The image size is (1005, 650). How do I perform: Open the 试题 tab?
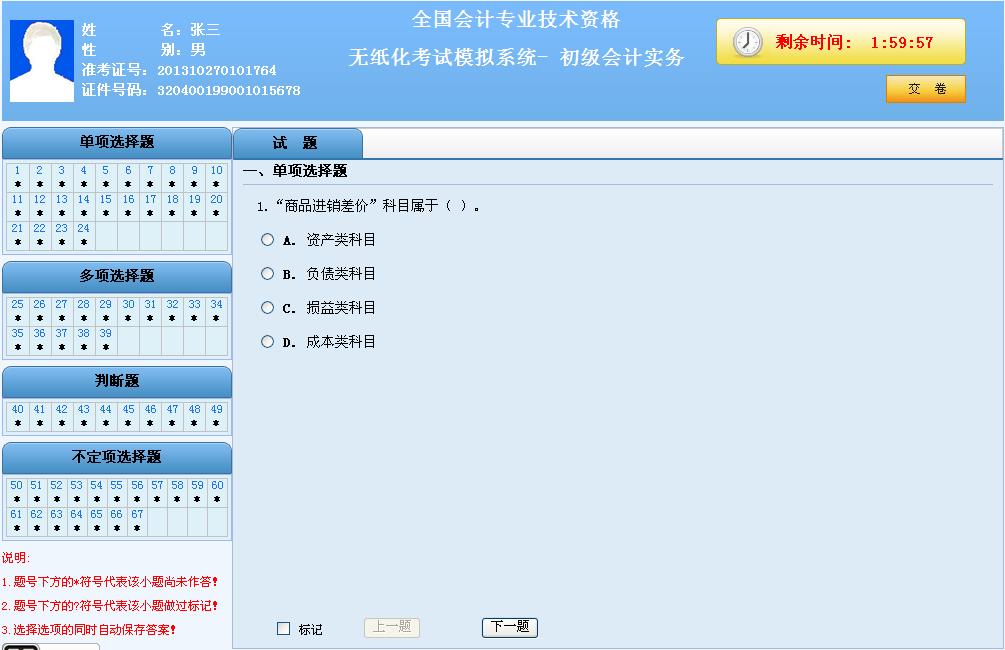pos(295,144)
